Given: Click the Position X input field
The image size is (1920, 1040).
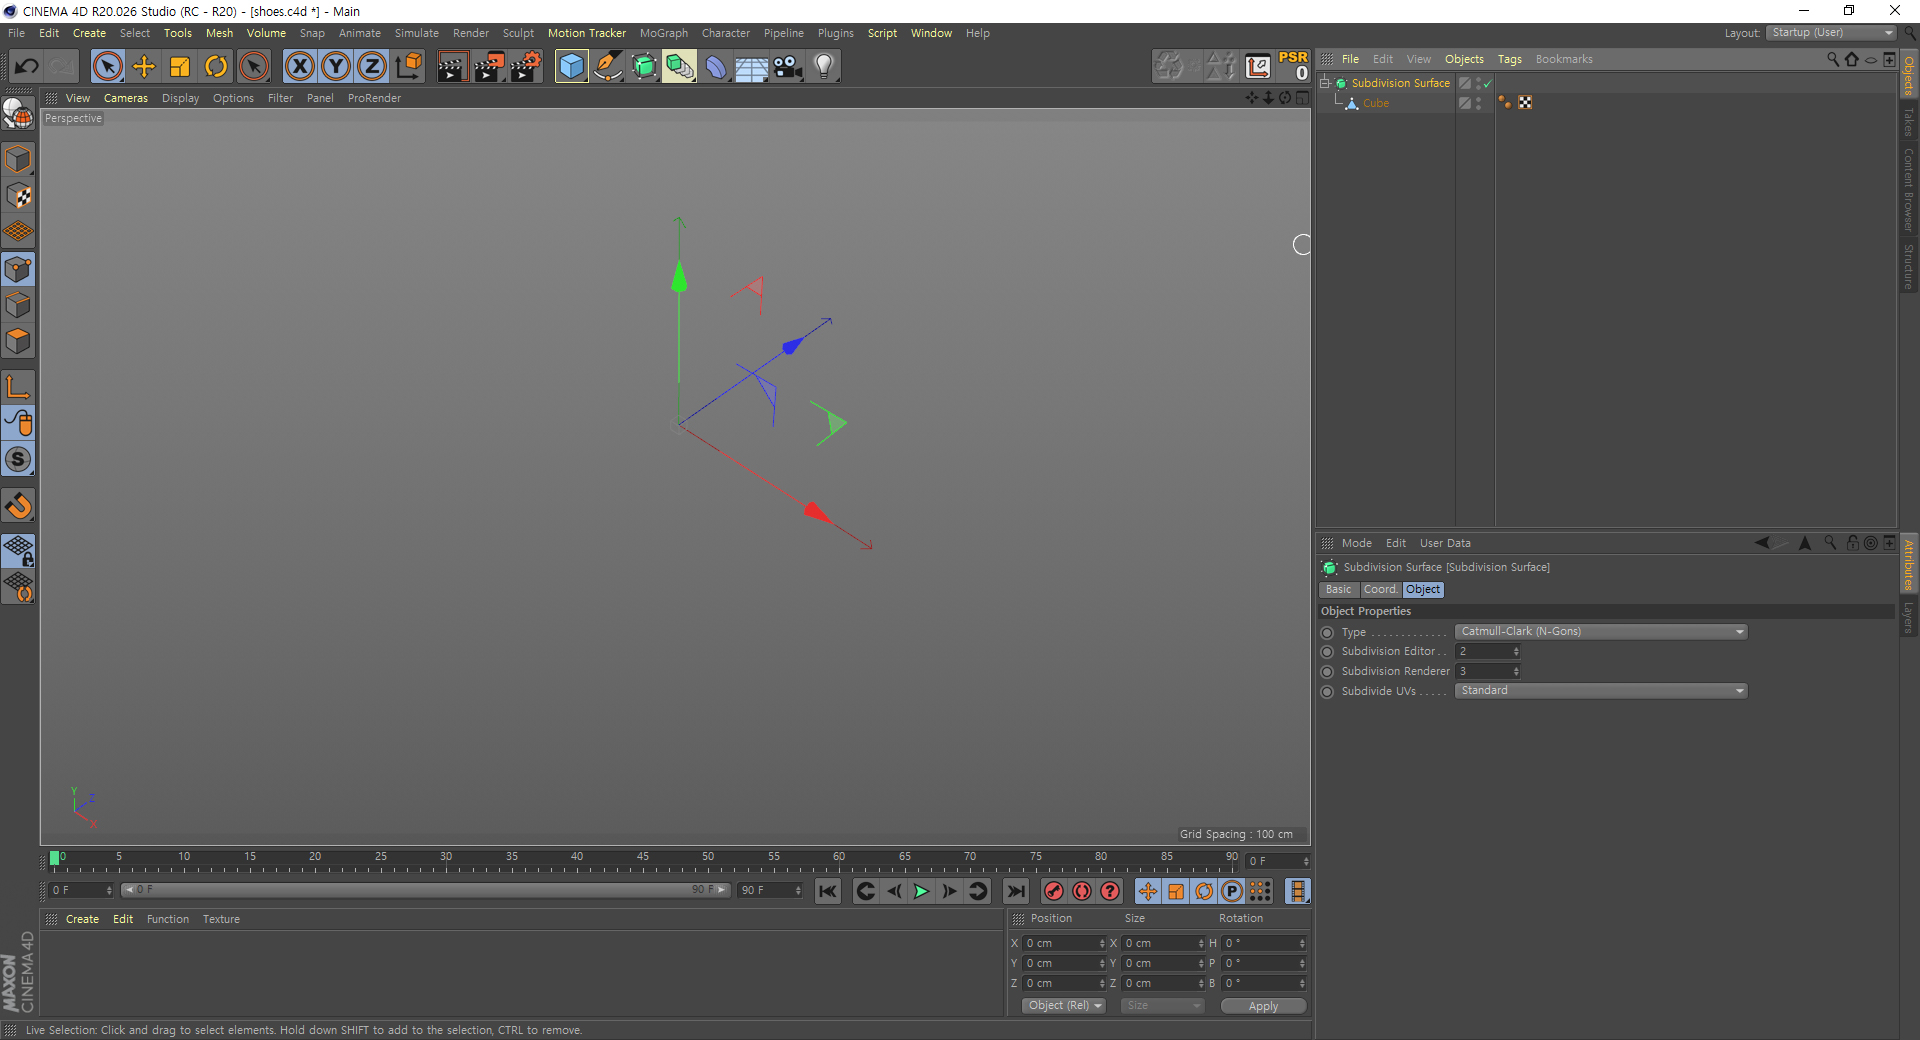Looking at the screenshot, I should (1063, 943).
